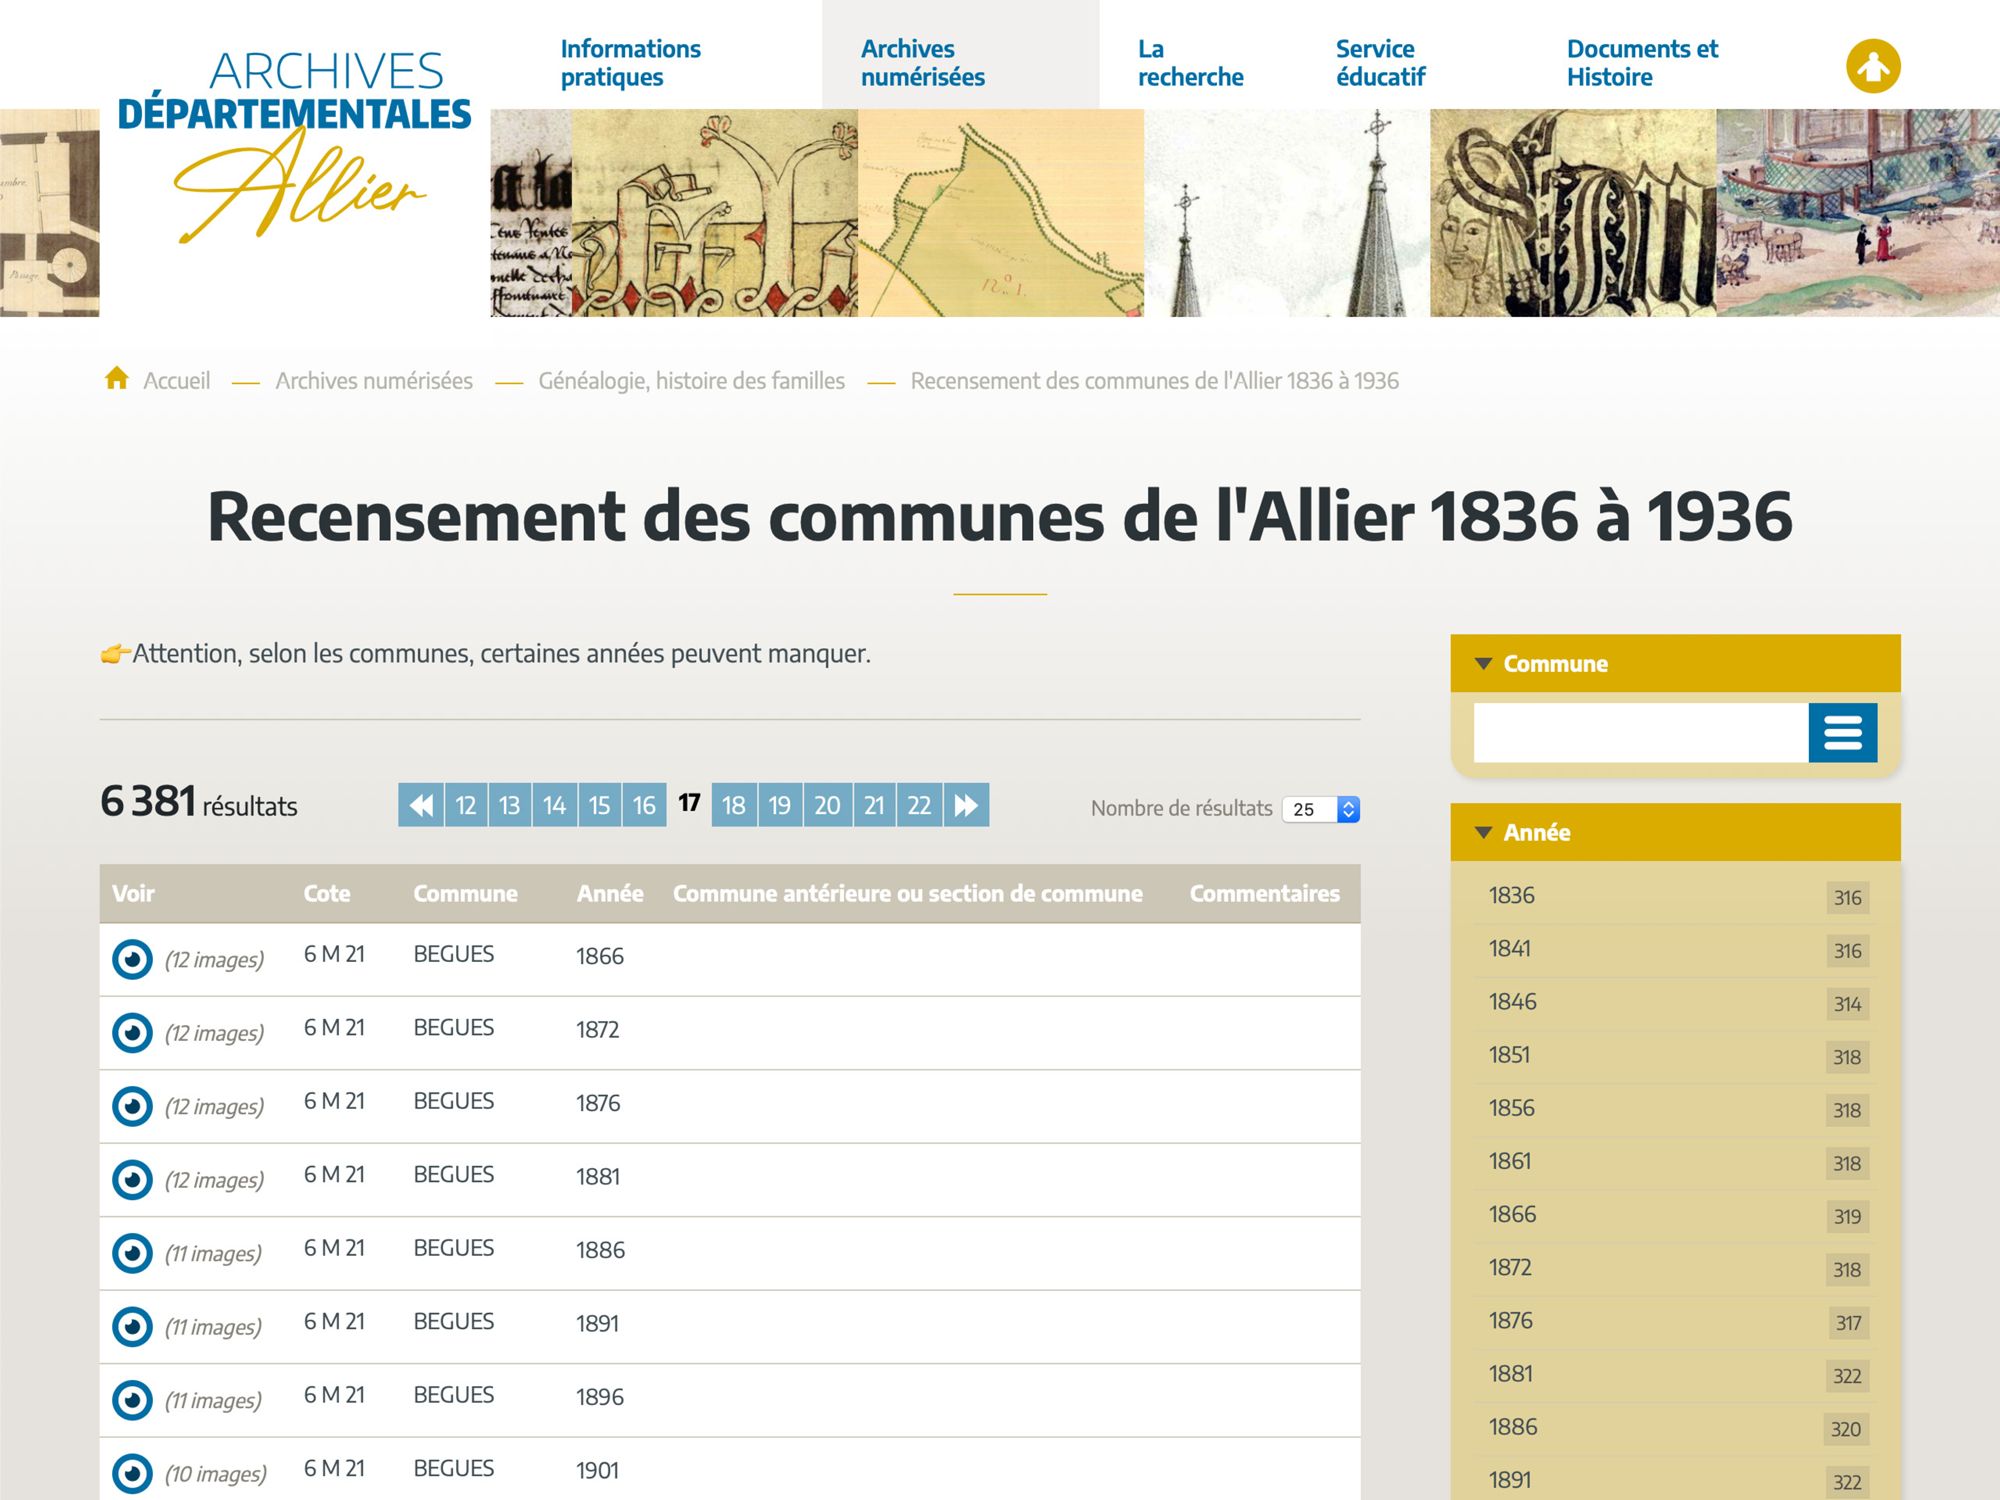Viewport: 2000px width, 1500px height.
Task: Go to first pages with double-left arrow
Action: coord(421,805)
